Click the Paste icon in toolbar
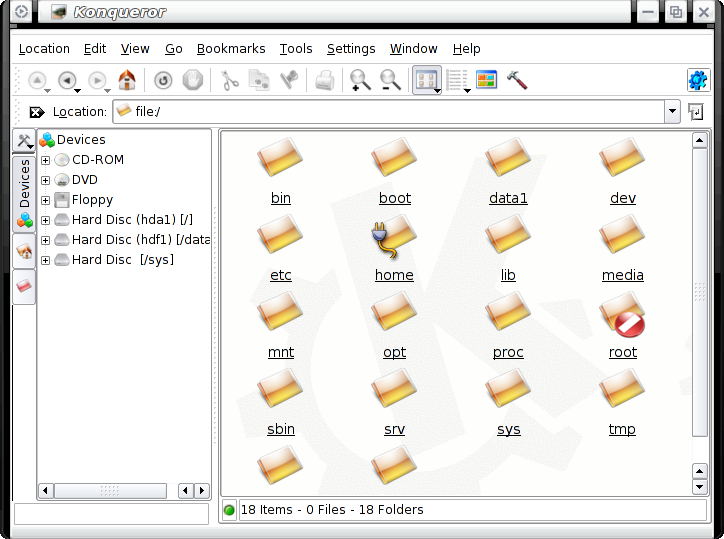724x539 pixels. coord(289,80)
